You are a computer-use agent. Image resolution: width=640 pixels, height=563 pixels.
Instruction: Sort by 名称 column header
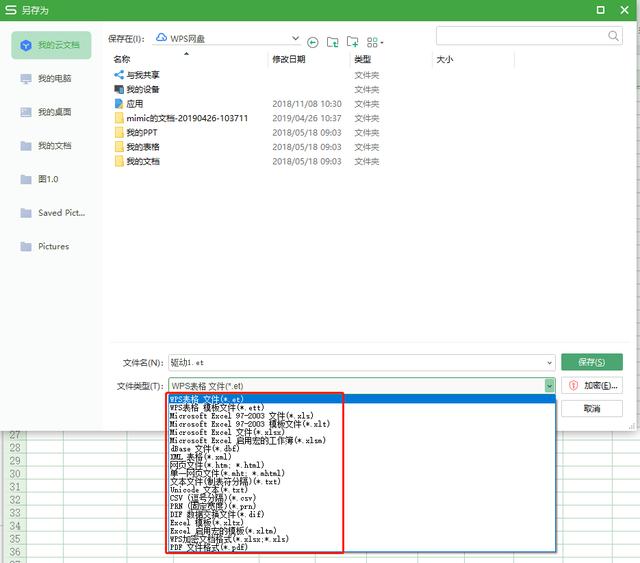[122, 59]
